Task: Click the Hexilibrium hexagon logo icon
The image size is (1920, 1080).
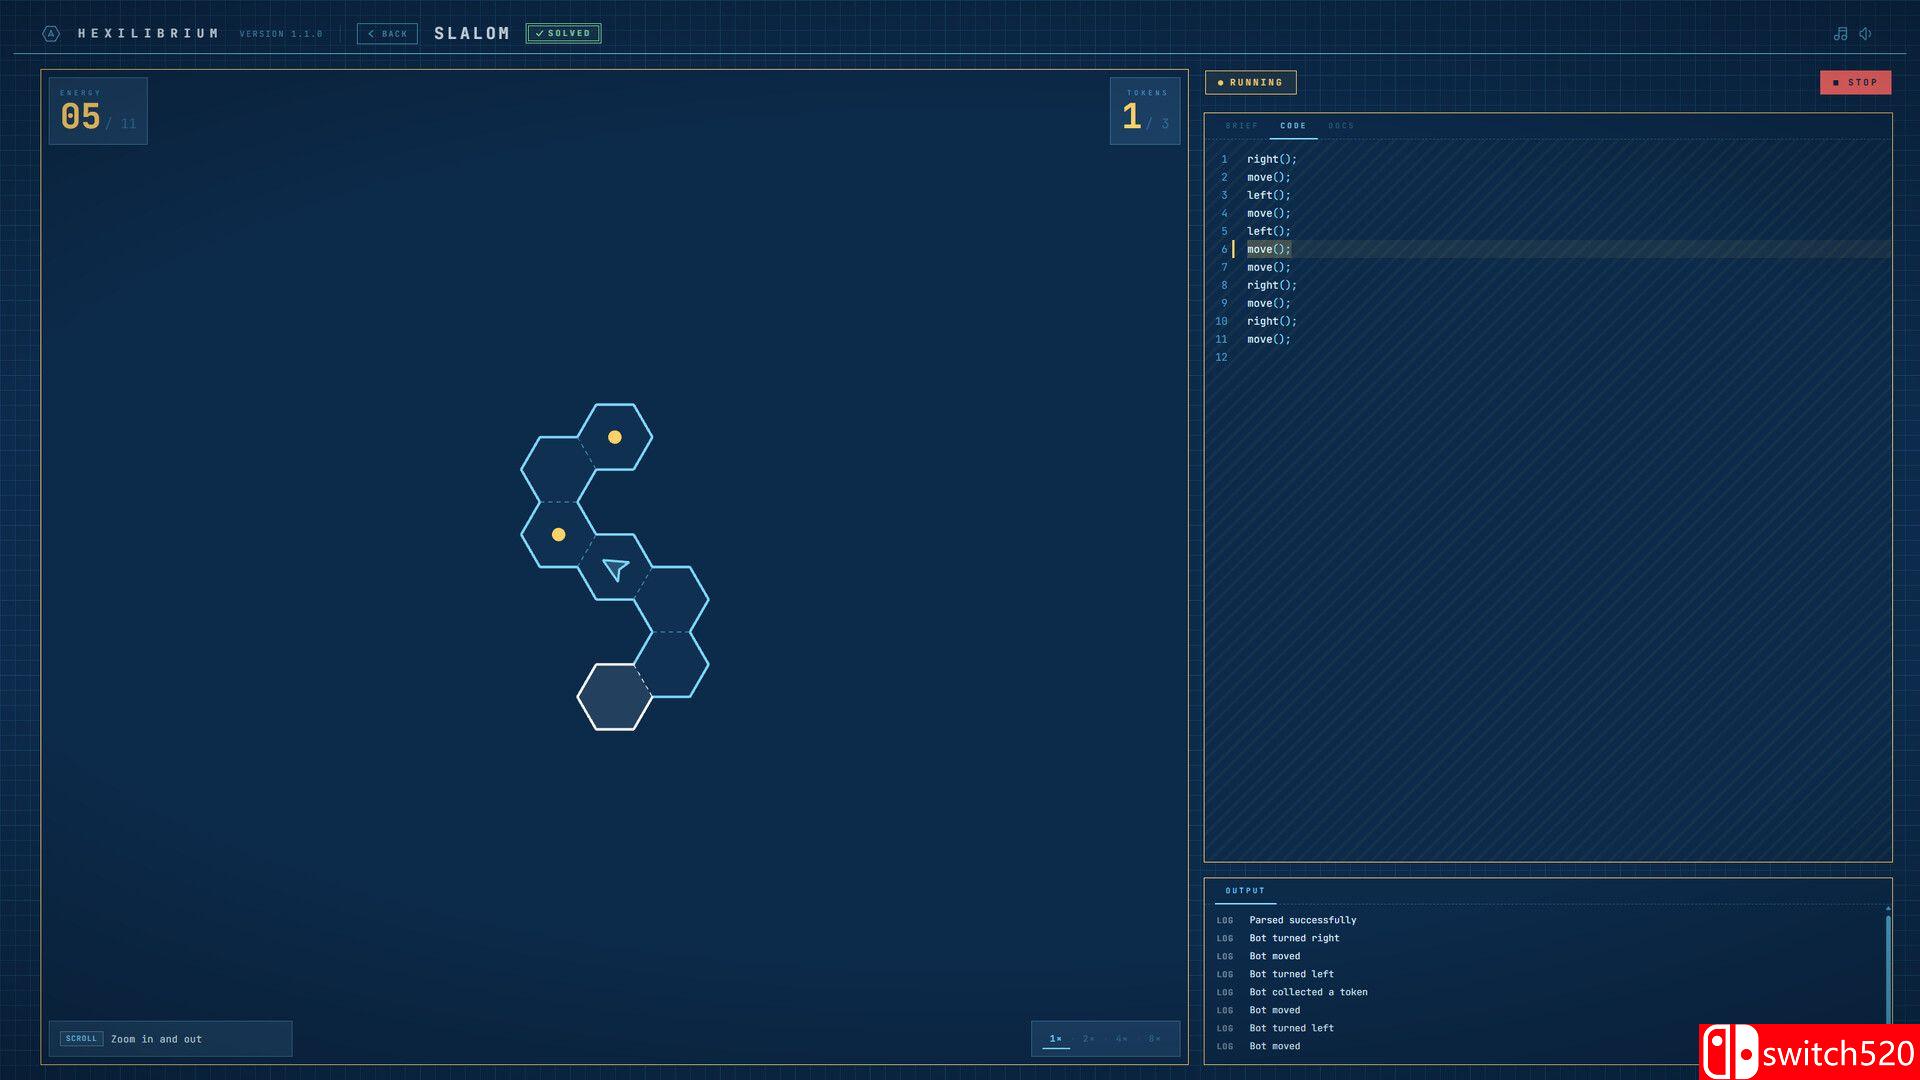Action: (51, 34)
